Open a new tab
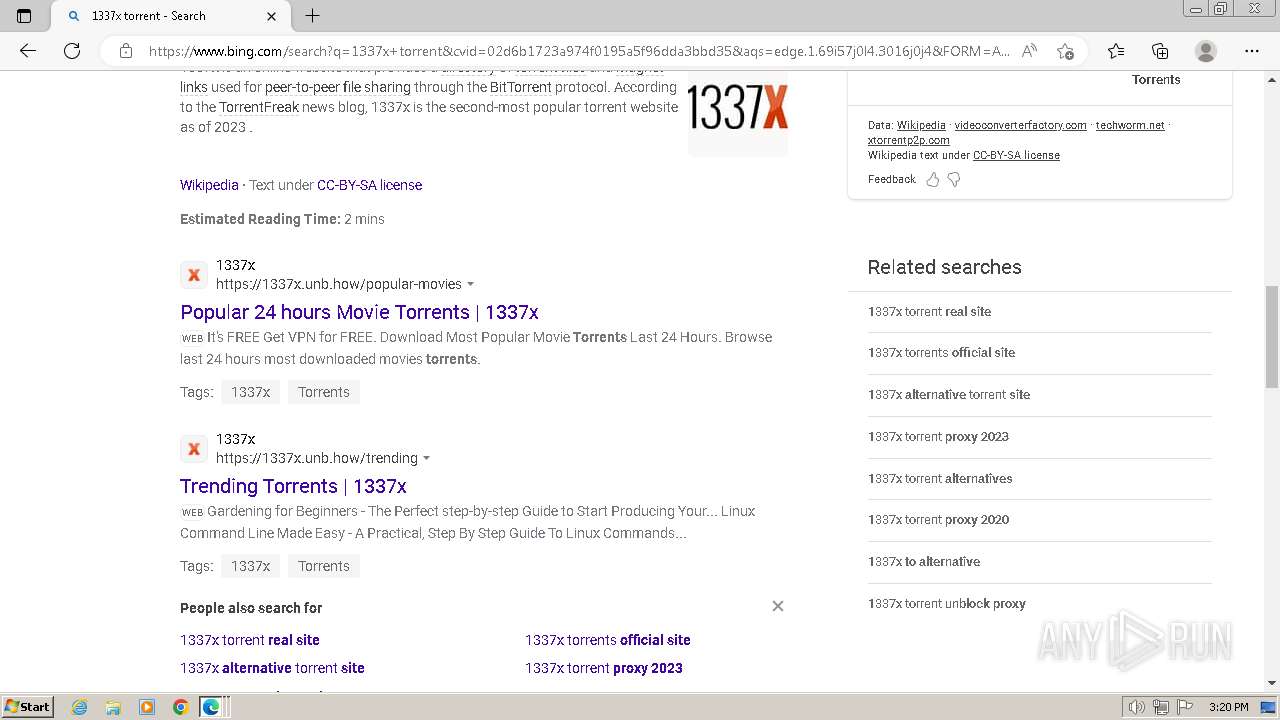 (x=312, y=16)
